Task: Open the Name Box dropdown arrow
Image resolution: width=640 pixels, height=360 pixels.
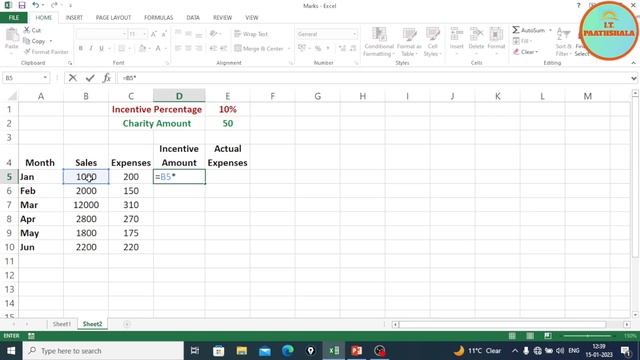Action: point(45,78)
